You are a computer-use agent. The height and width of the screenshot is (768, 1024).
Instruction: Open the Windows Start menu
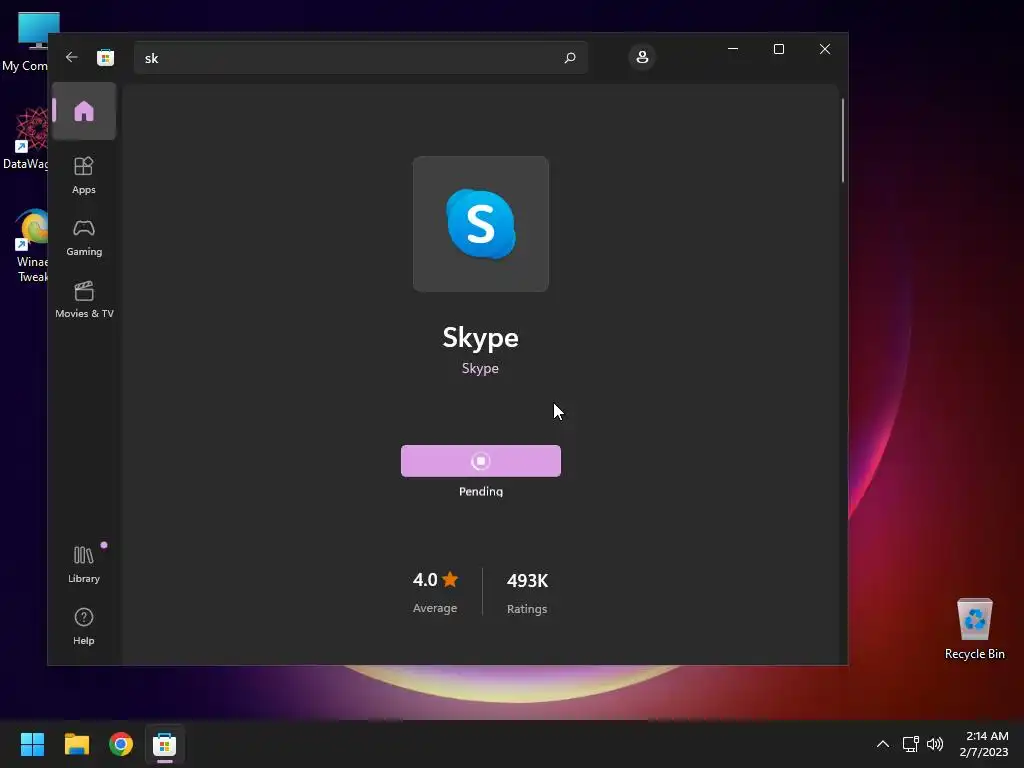pyautogui.click(x=32, y=744)
